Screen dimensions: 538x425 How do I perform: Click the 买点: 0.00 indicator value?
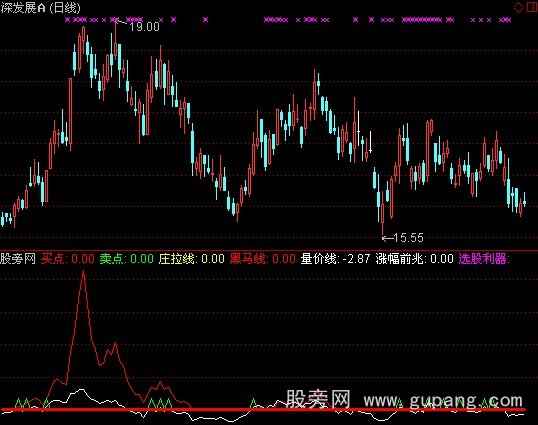[x=68, y=259]
